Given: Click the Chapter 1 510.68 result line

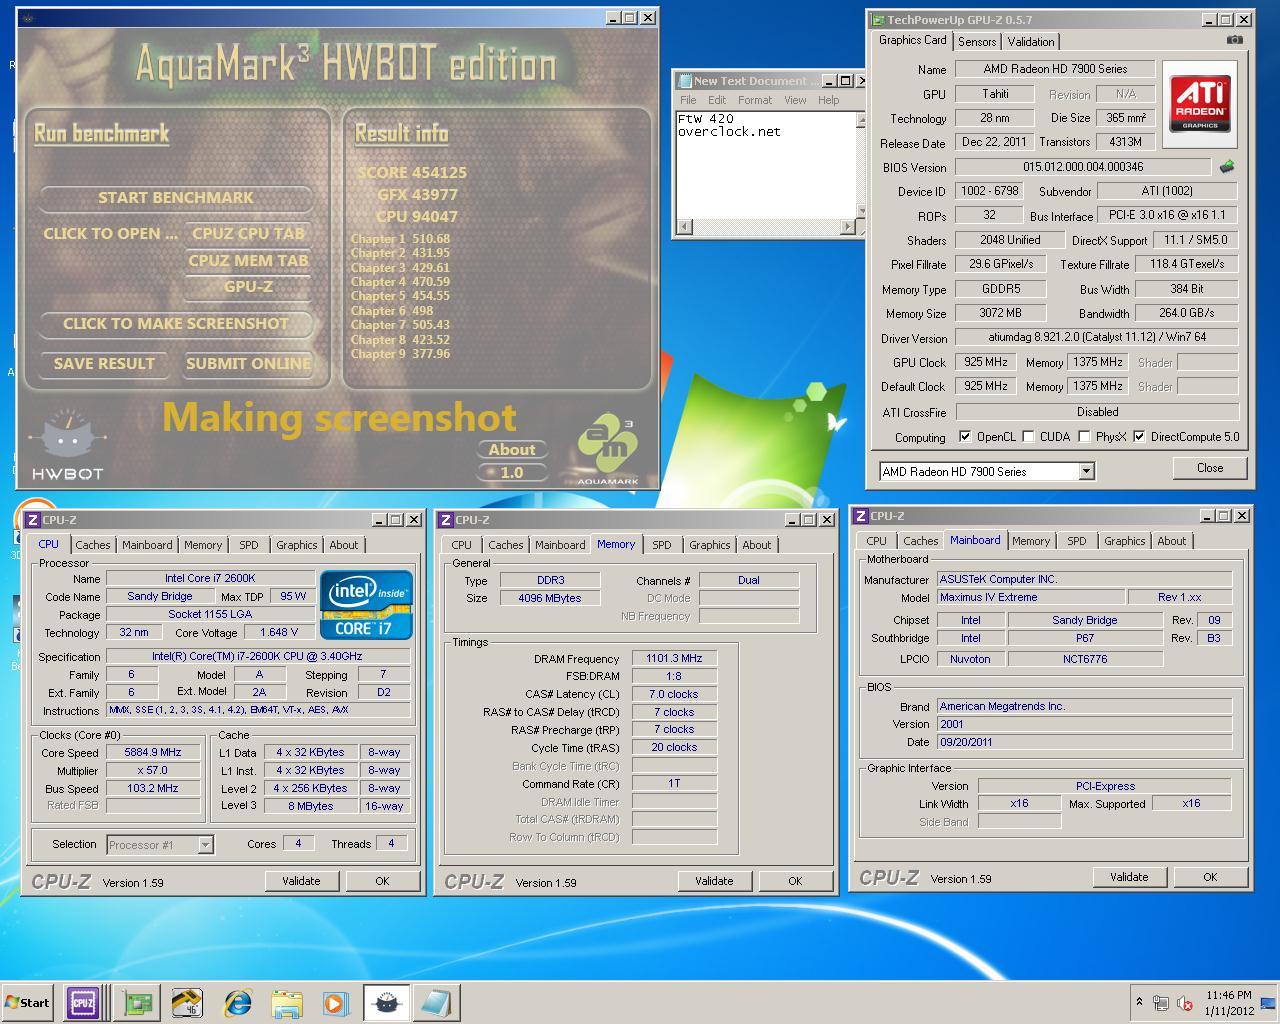Looking at the screenshot, I should tap(400, 239).
